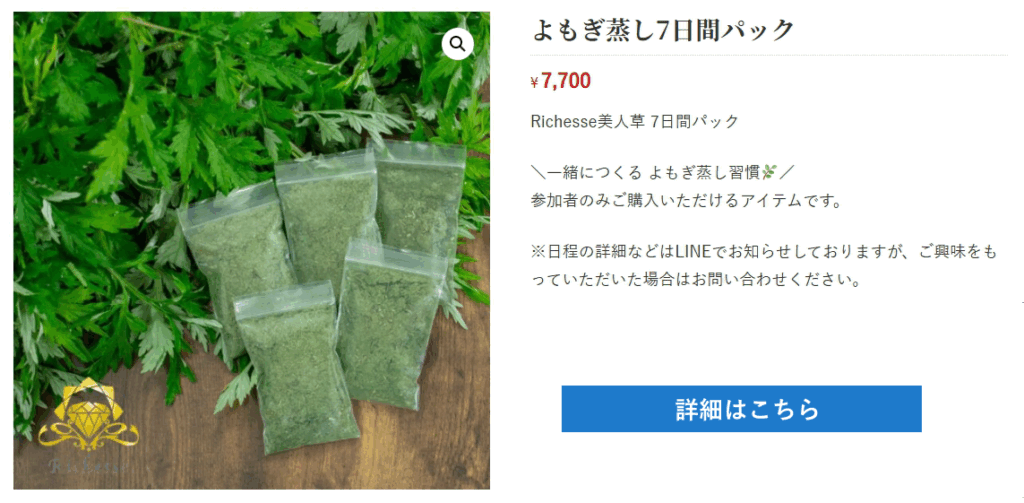Select the product title よもぎ蒸し7日間パック
Screen dimensions: 1024x503
(663, 31)
